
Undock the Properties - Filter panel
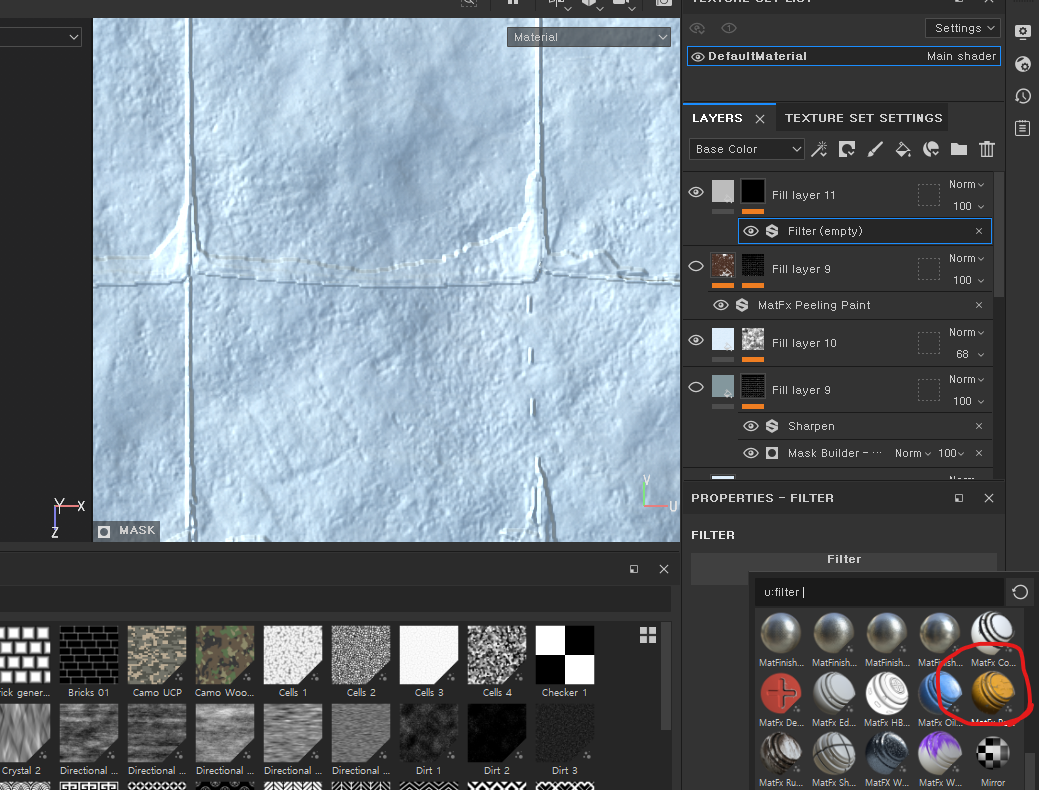click(x=959, y=498)
